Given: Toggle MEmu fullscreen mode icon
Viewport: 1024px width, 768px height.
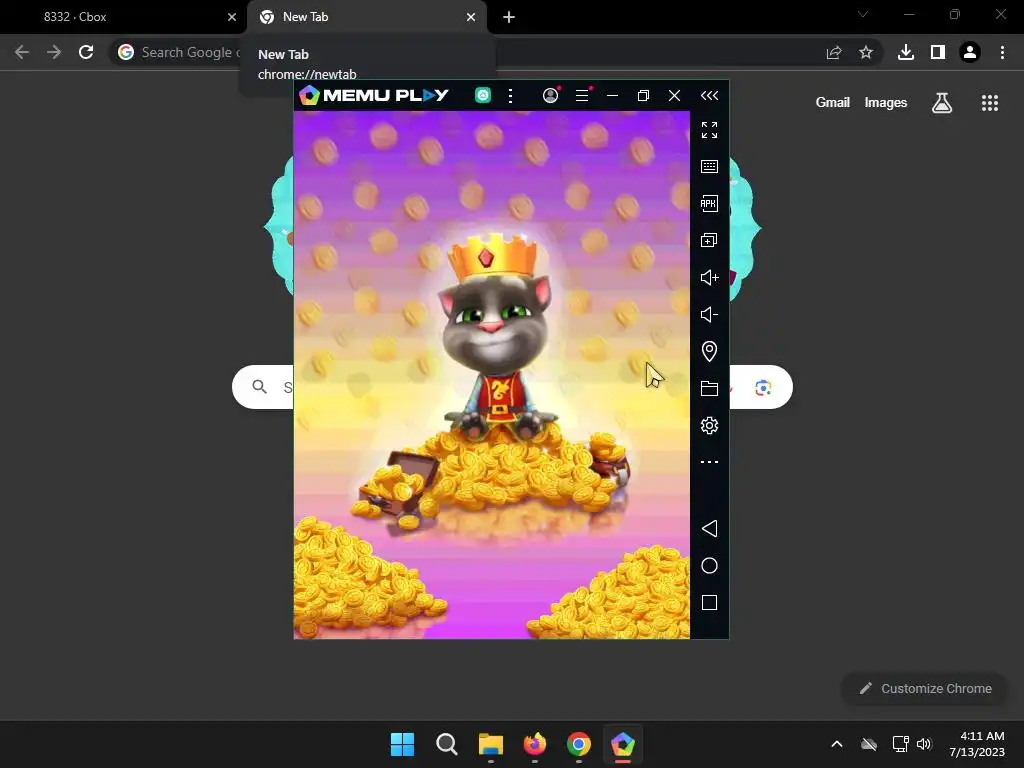Looking at the screenshot, I should [x=709, y=130].
